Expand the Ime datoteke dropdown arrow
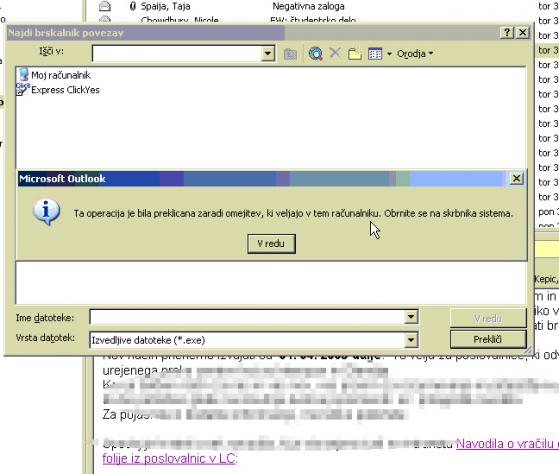Viewport: 559px width, 474px height. [411, 317]
